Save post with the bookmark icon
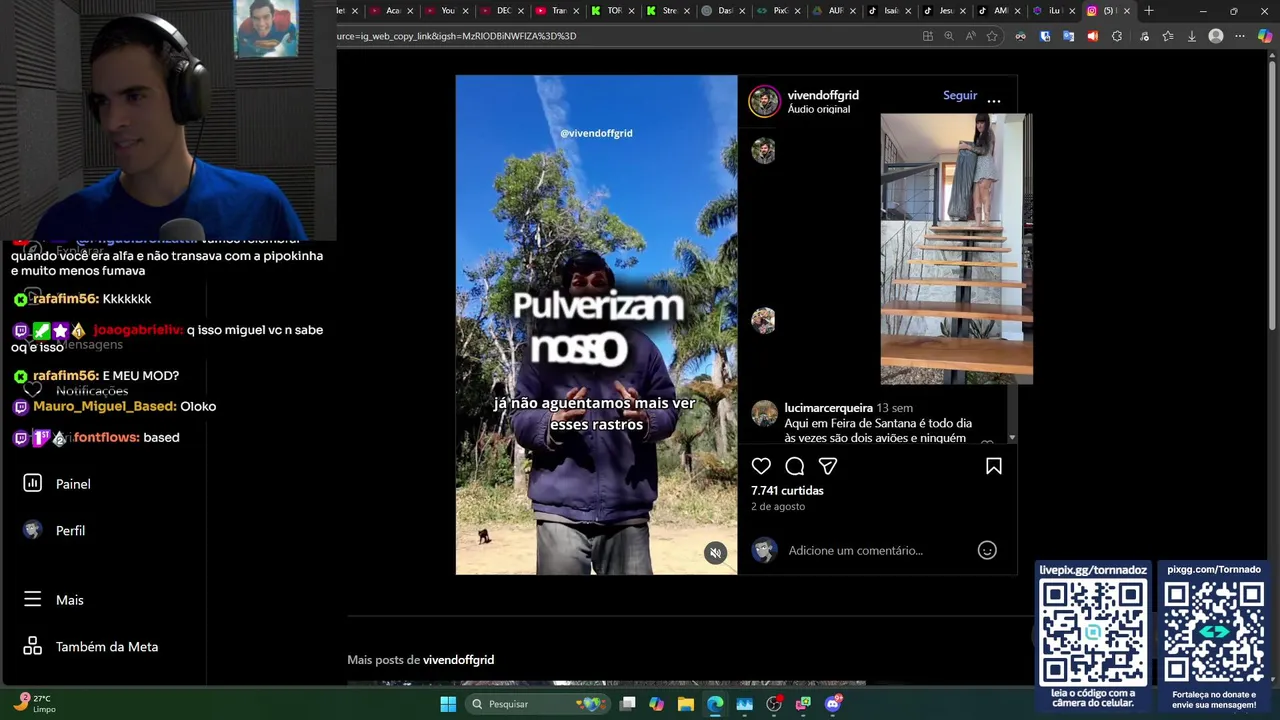Screen dimensions: 1280x720 coord(994,466)
